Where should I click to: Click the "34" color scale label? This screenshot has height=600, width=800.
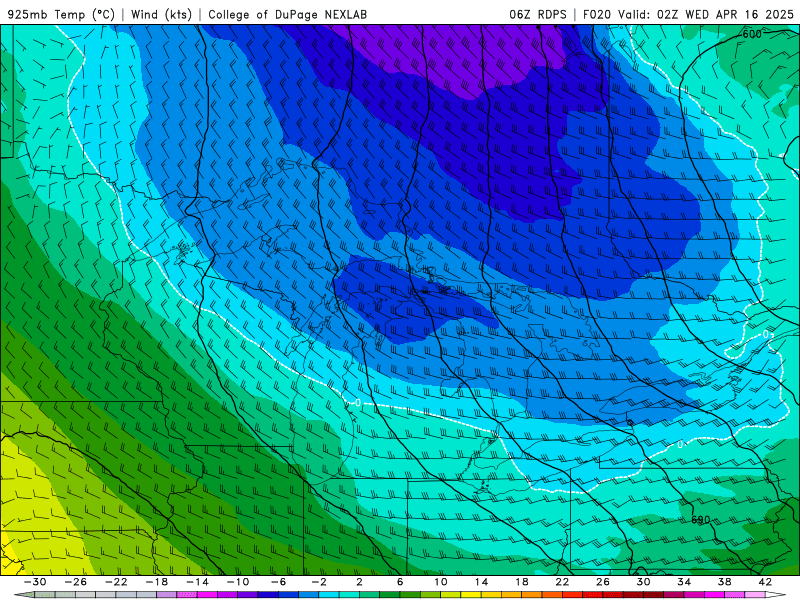pyautogui.click(x=684, y=582)
